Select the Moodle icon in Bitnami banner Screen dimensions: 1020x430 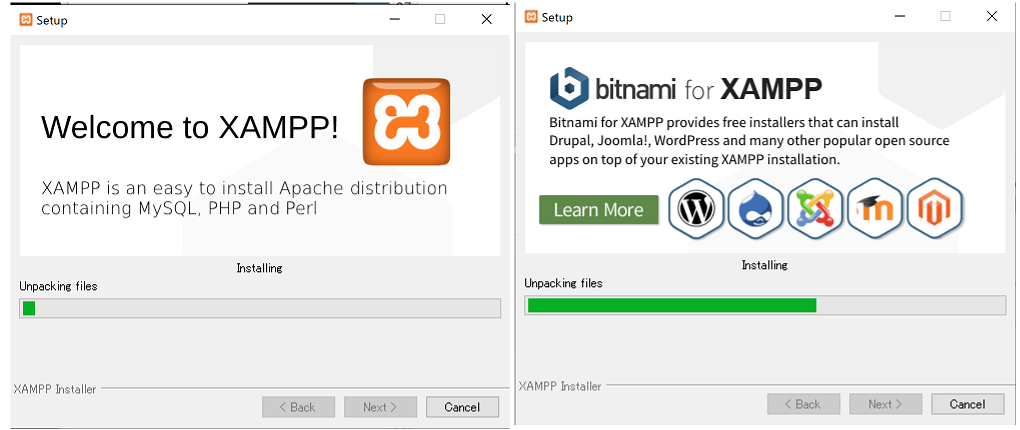point(875,209)
